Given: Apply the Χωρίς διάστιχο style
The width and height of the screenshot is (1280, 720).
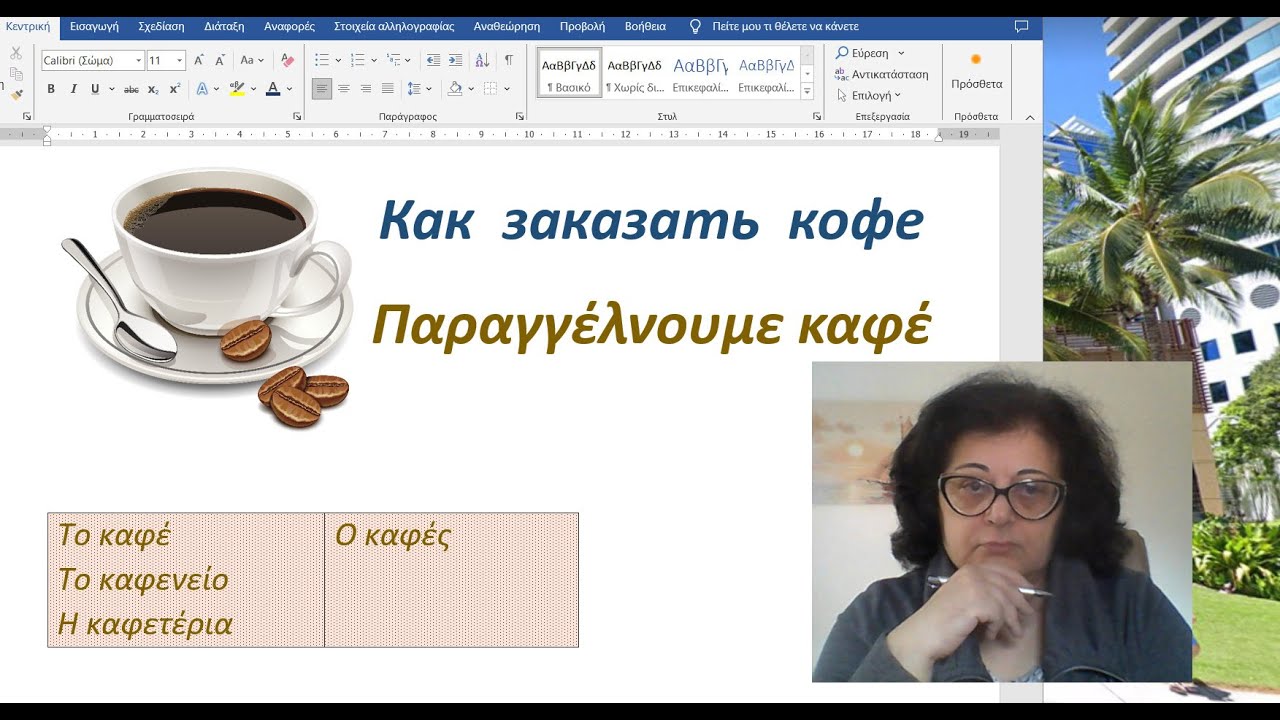Looking at the screenshot, I should [635, 73].
